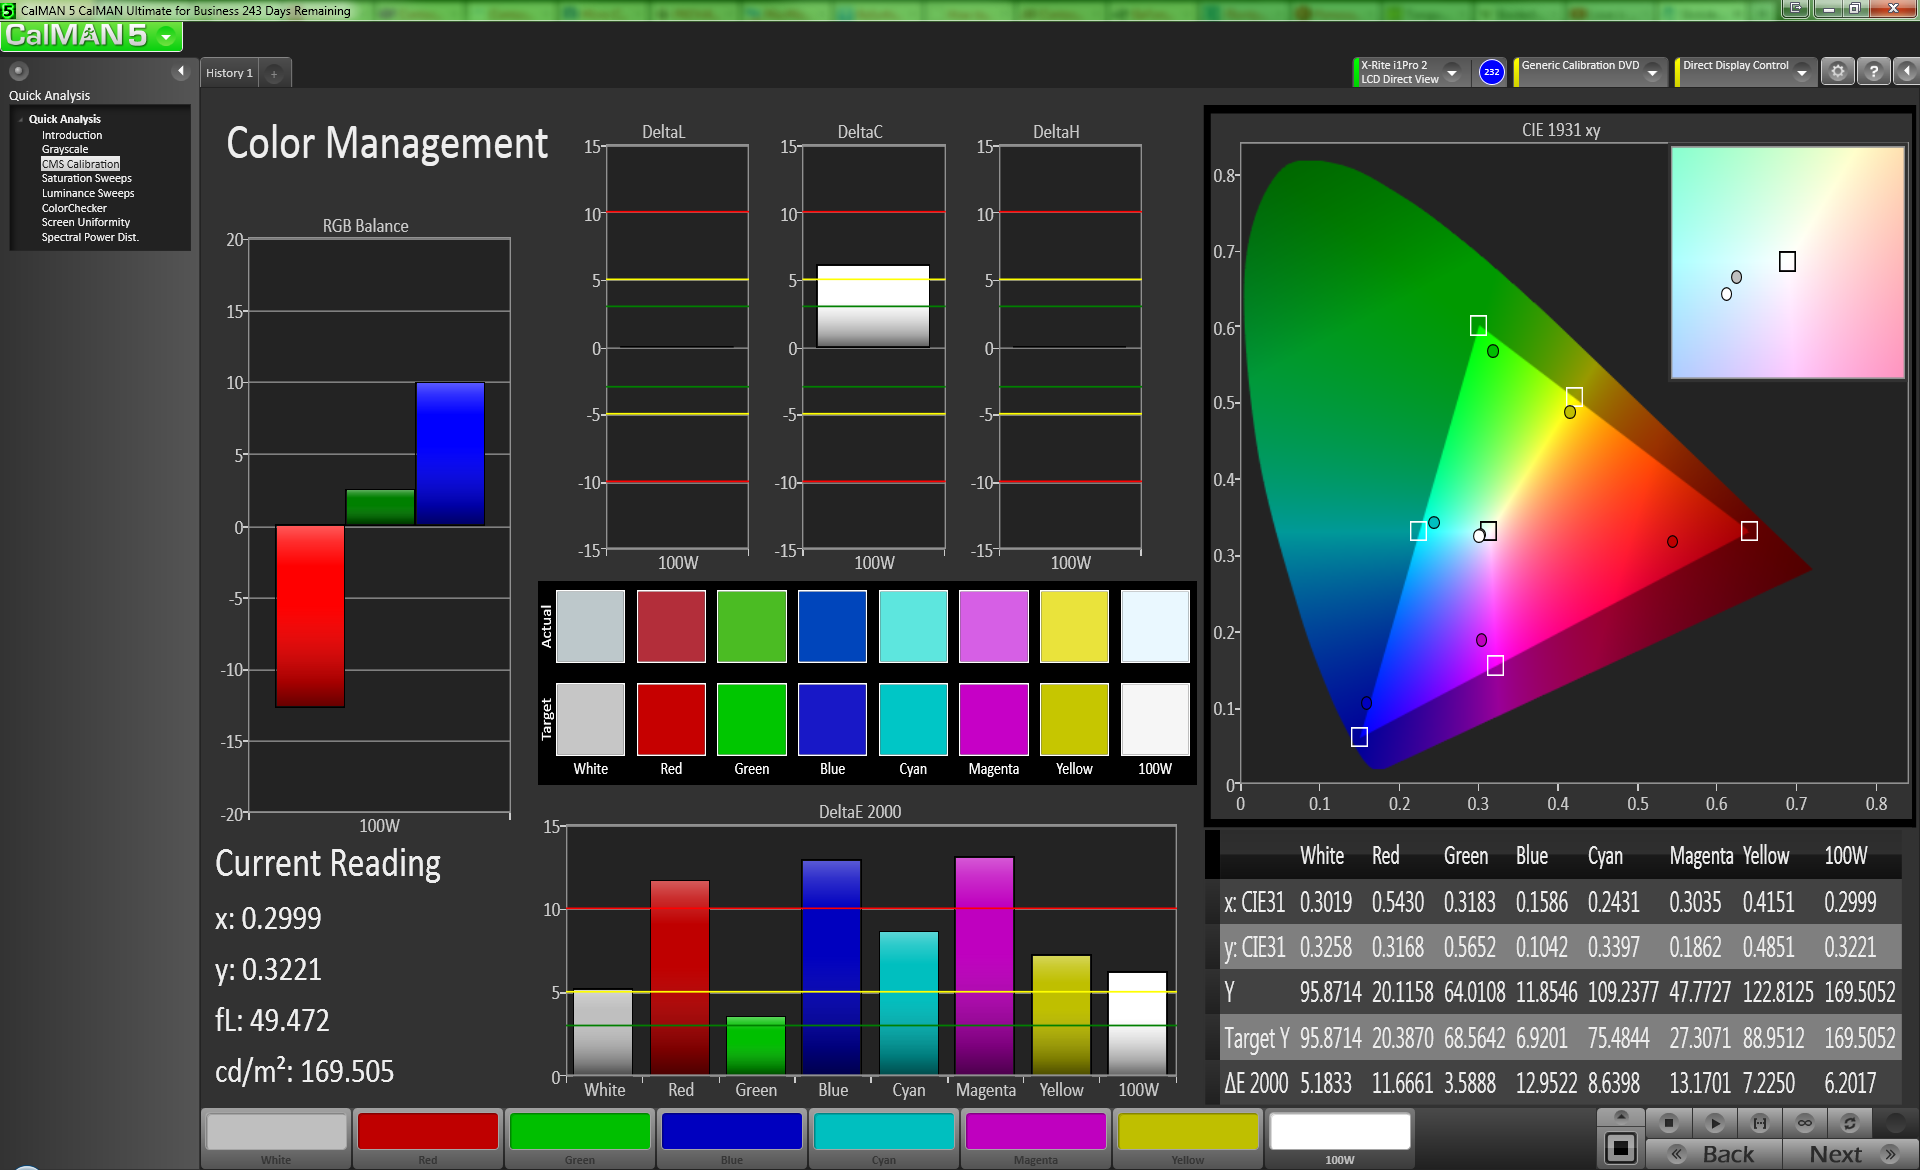
Task: Click the Target Cyan swatch in comparison grid
Action: [x=913, y=719]
